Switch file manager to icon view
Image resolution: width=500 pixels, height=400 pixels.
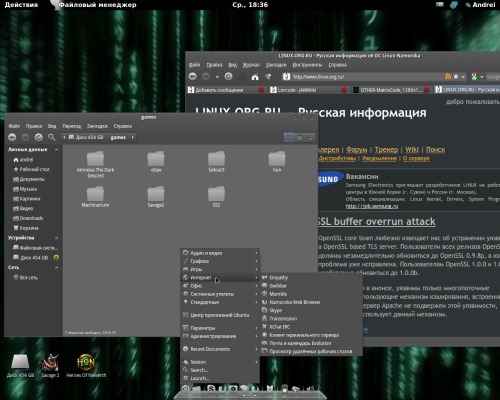click(289, 137)
